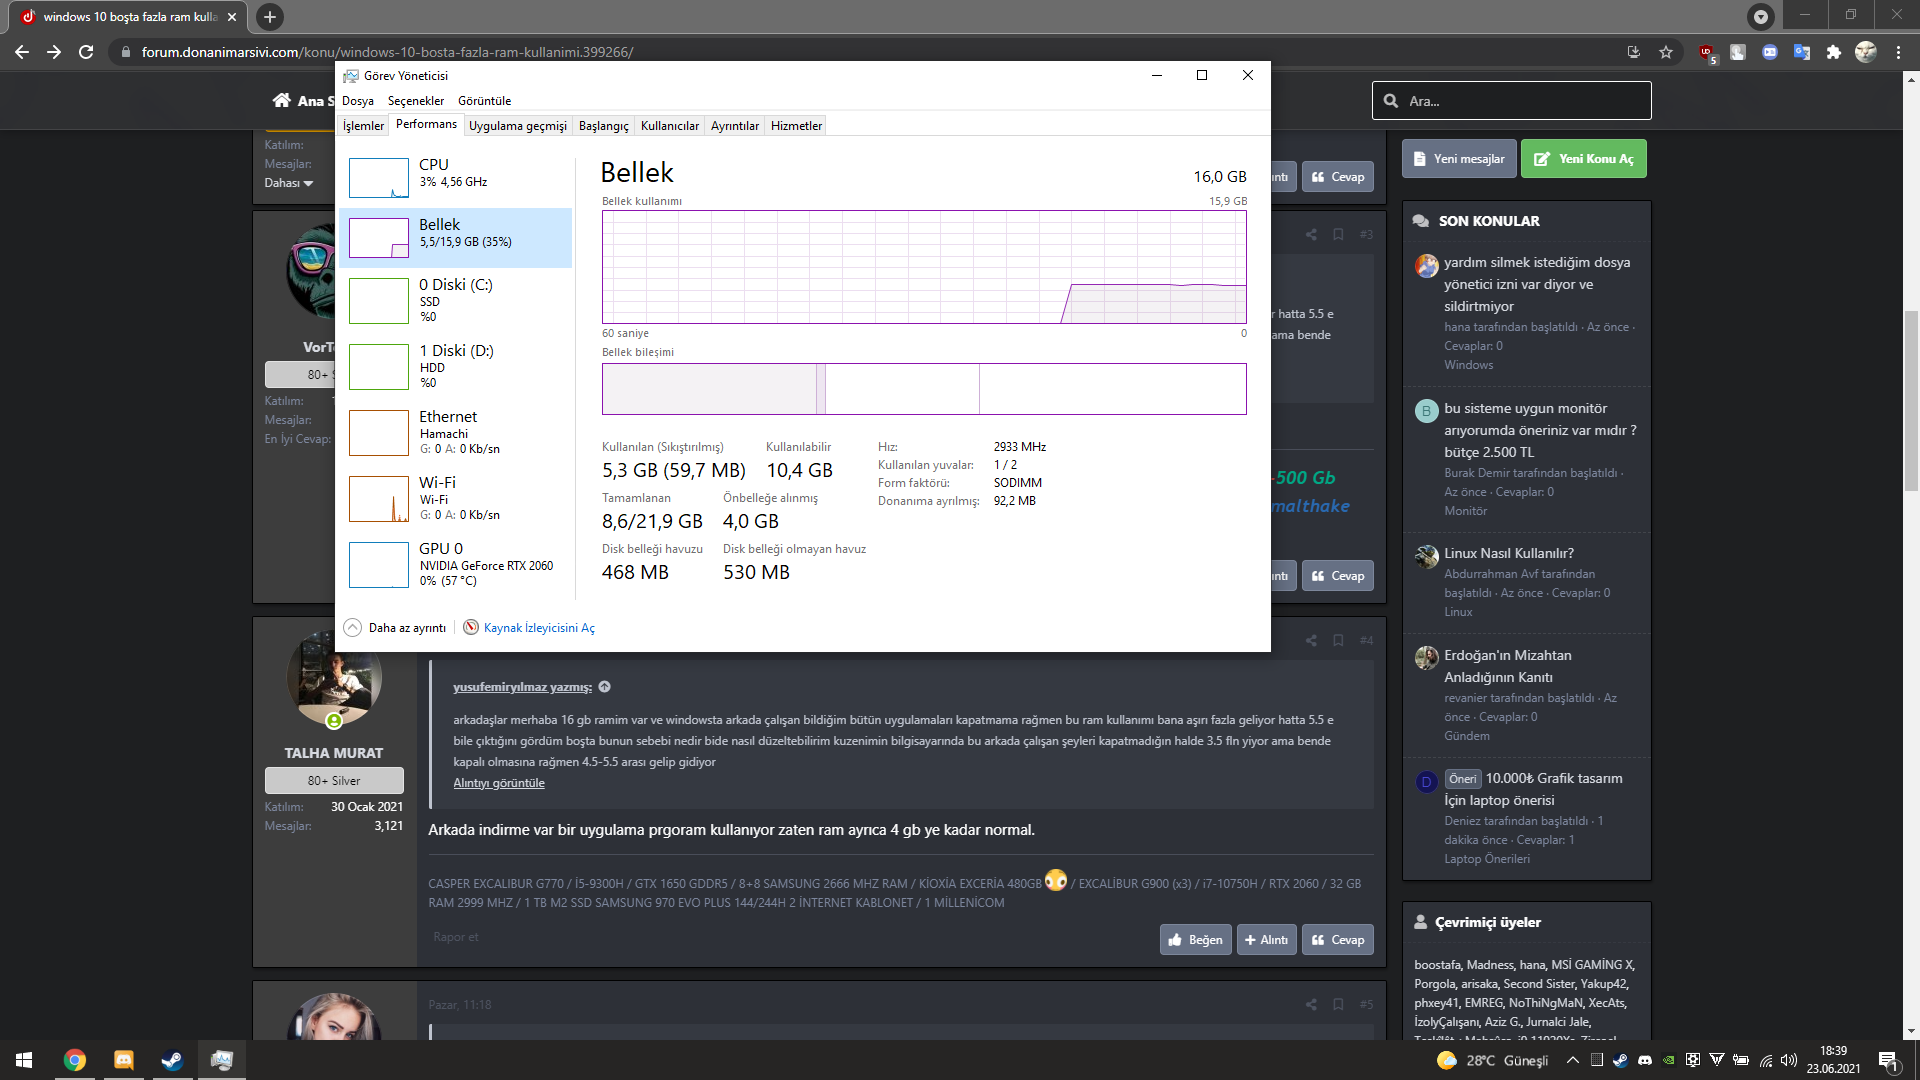
Task: Open the Chrome profile avatar
Action: 1866,52
